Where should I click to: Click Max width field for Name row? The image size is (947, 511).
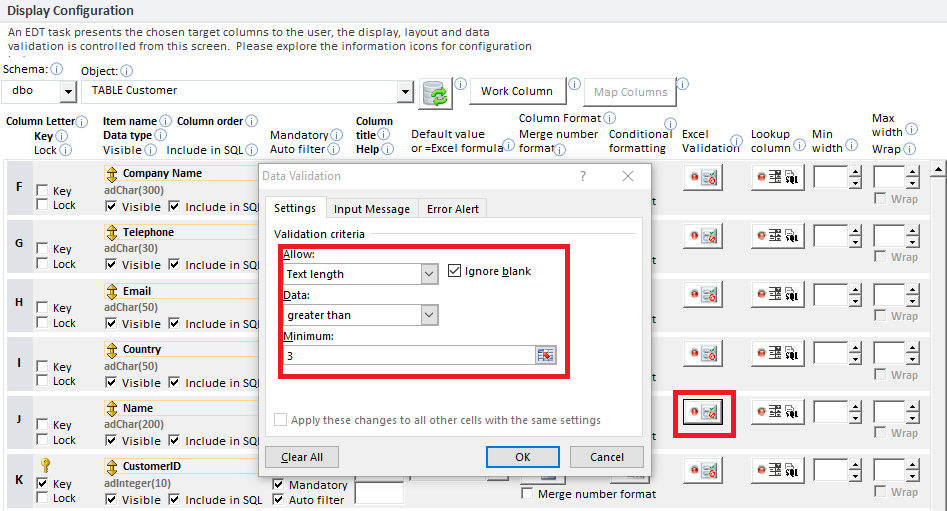pos(889,413)
